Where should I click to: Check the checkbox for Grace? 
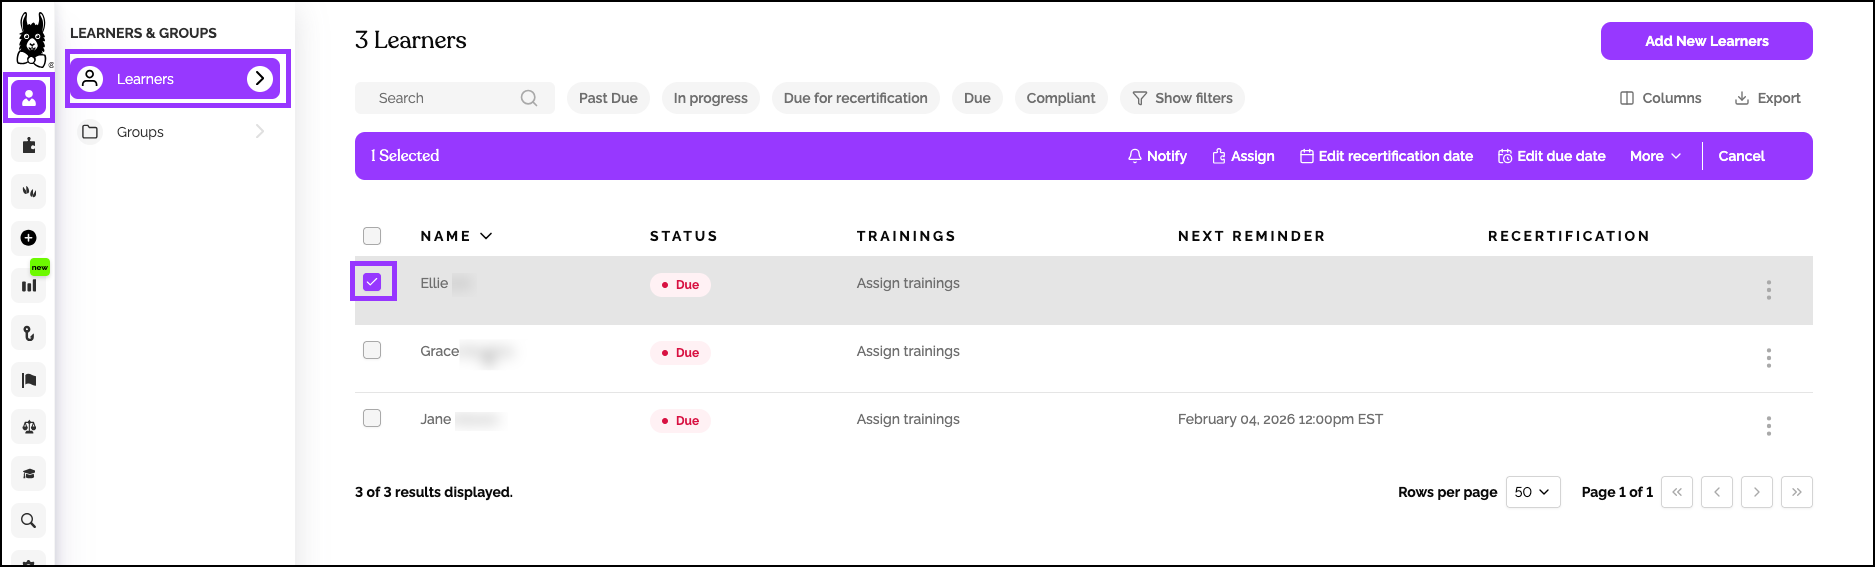372,350
